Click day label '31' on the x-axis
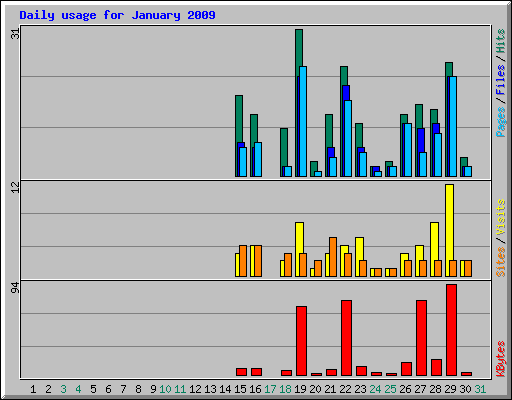Screen dimensions: 512x400 click(480, 389)
